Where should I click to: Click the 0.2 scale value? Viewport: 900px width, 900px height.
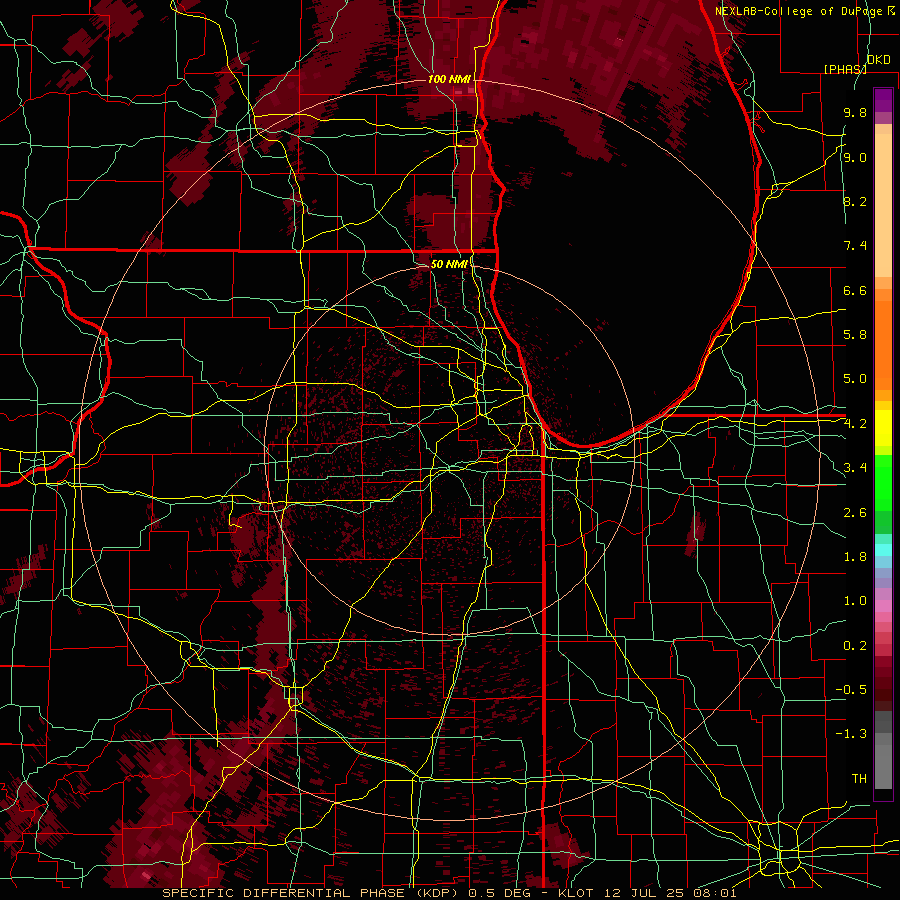[855, 646]
